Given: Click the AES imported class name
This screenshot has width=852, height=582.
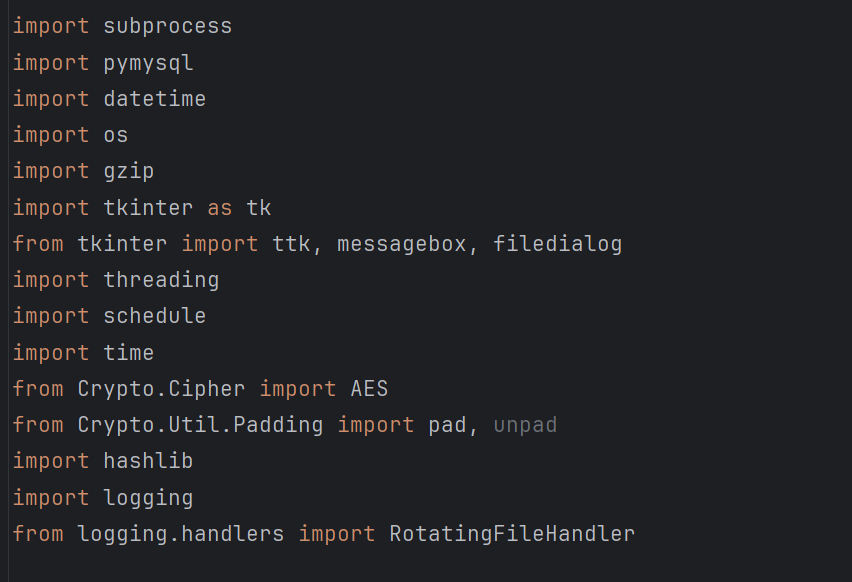Looking at the screenshot, I should pyautogui.click(x=369, y=389).
